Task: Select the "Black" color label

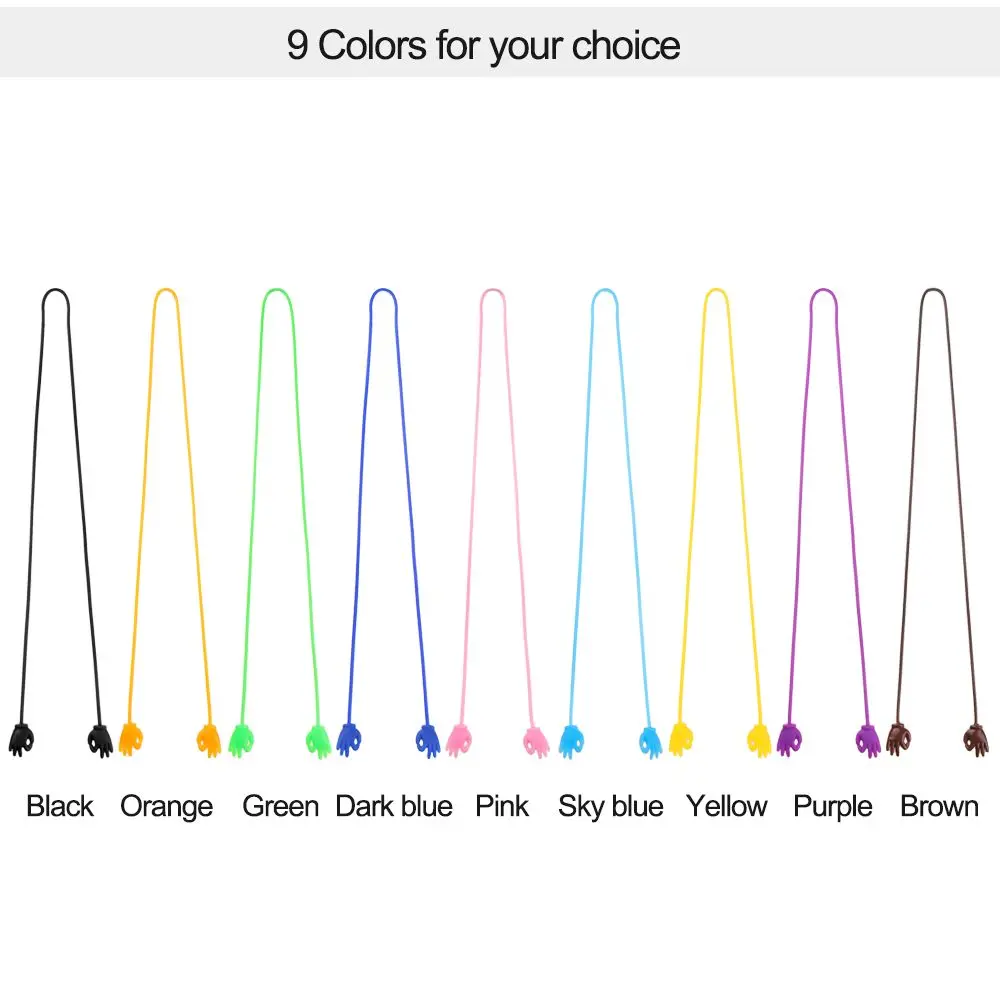Action: pos(60,806)
